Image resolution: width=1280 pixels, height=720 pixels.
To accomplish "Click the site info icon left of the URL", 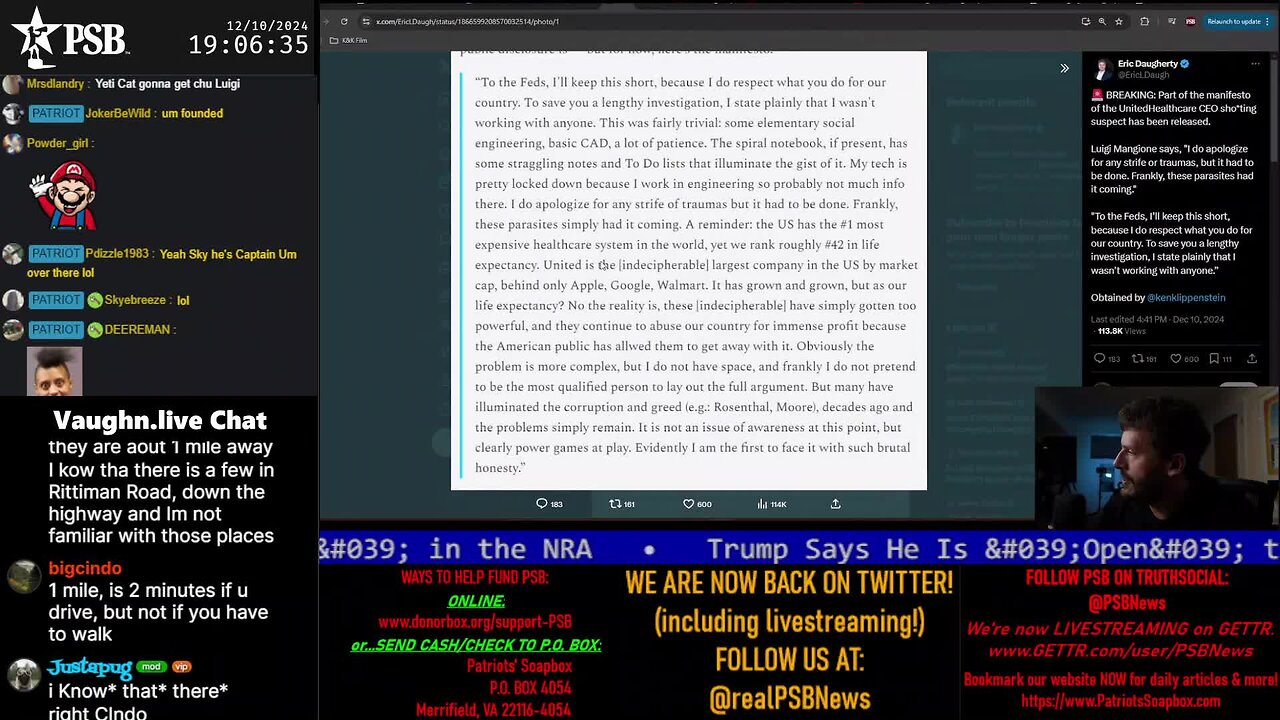I will point(366,21).
